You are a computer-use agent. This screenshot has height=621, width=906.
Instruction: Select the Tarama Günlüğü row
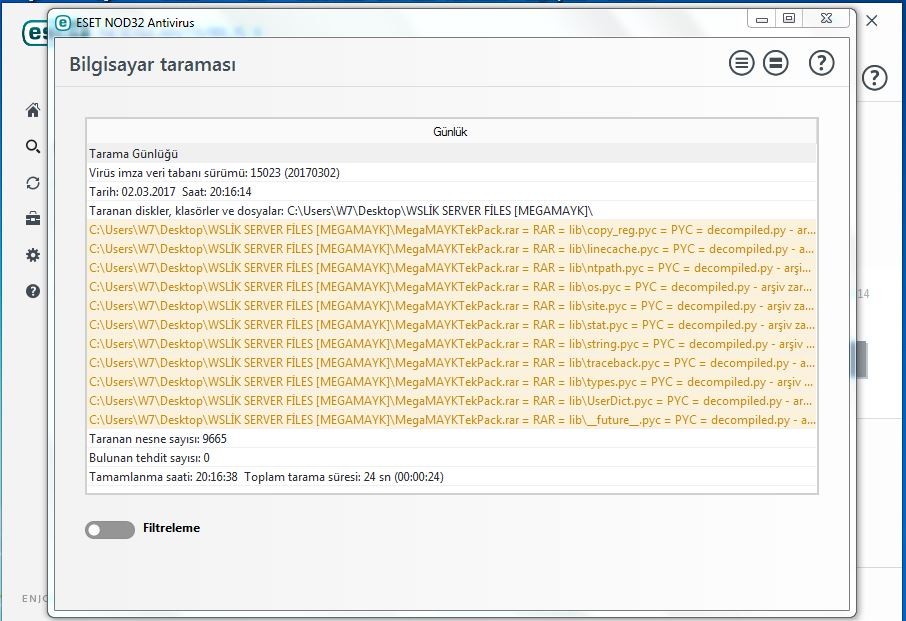tap(452, 154)
